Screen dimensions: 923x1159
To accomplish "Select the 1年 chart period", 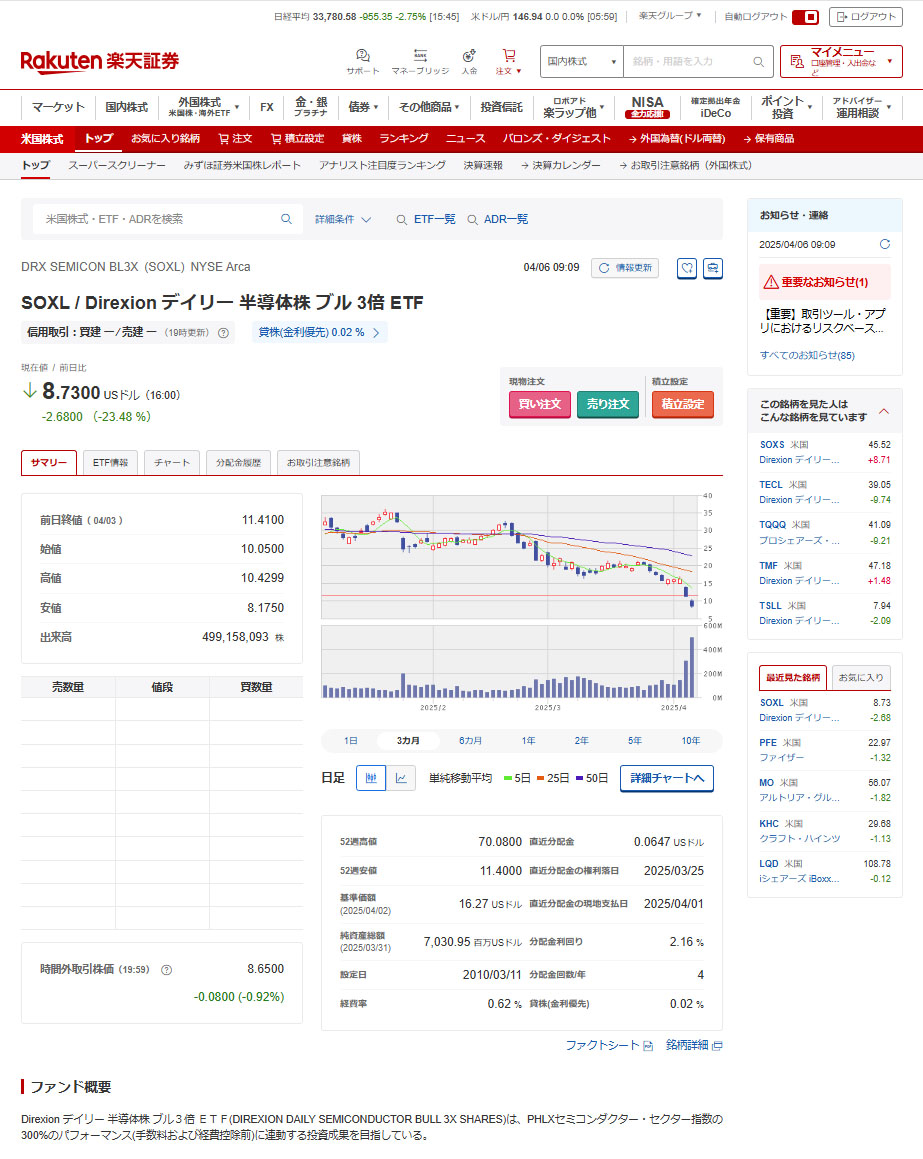I will pyautogui.click(x=528, y=741).
